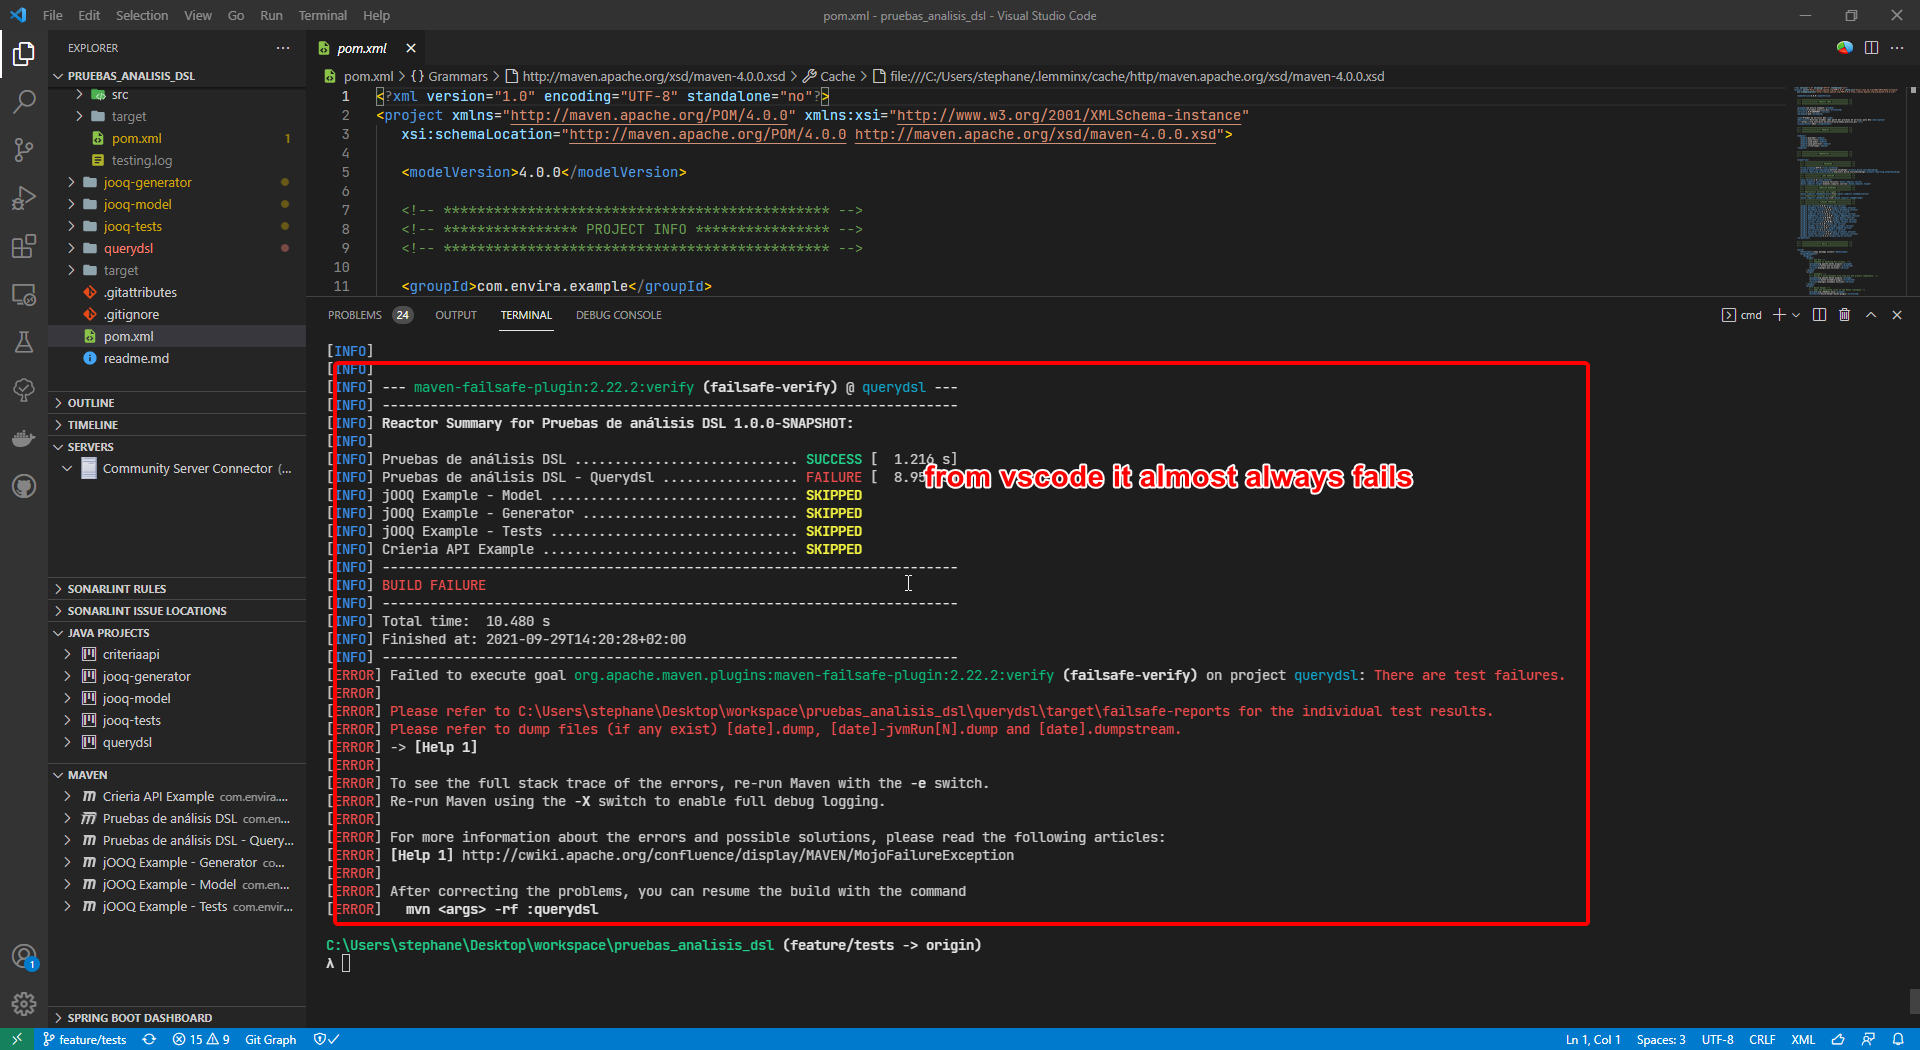
Task: Open the Testing beaker view
Action: [24, 342]
